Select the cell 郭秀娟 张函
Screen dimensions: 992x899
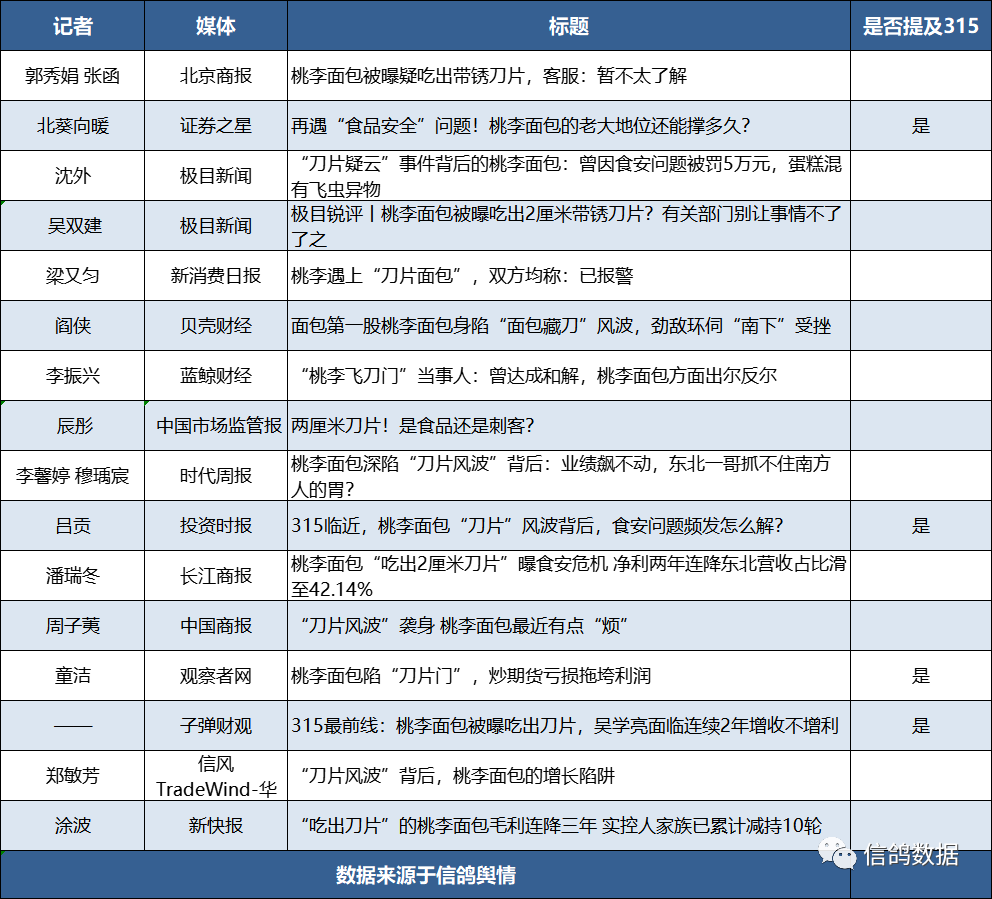point(72,76)
